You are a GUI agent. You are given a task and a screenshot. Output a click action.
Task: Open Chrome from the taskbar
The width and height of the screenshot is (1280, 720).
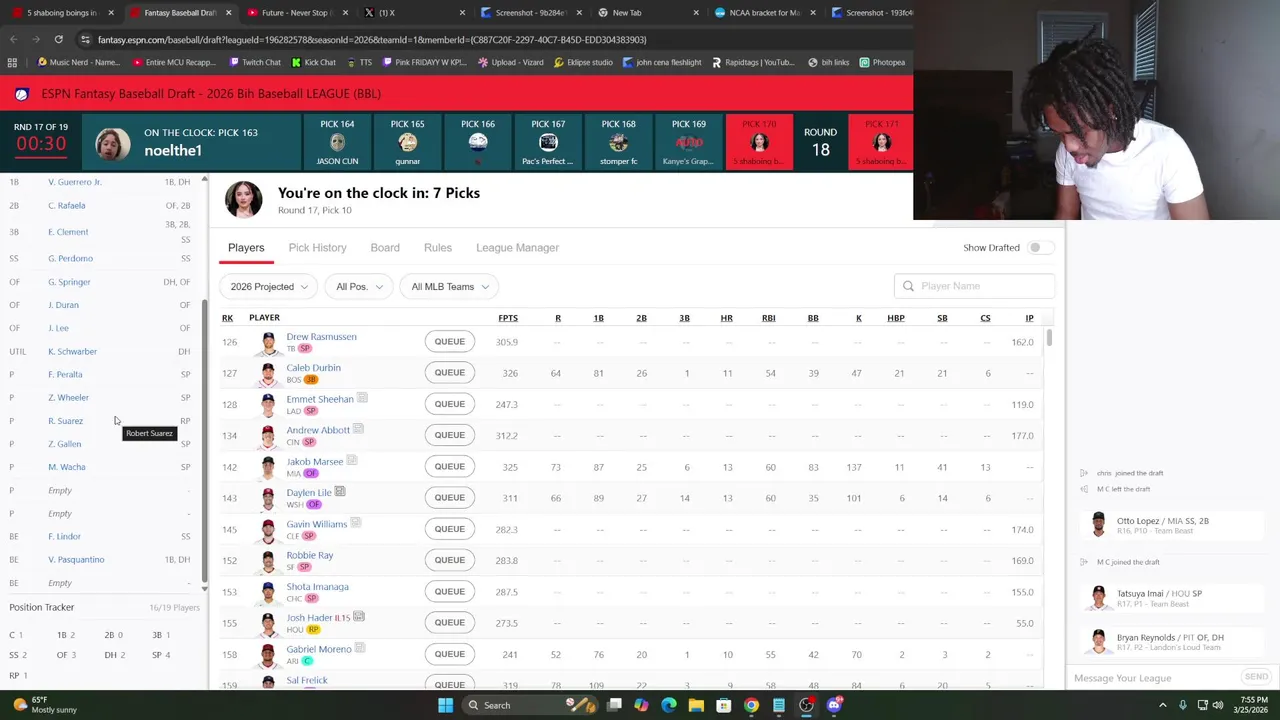751,705
